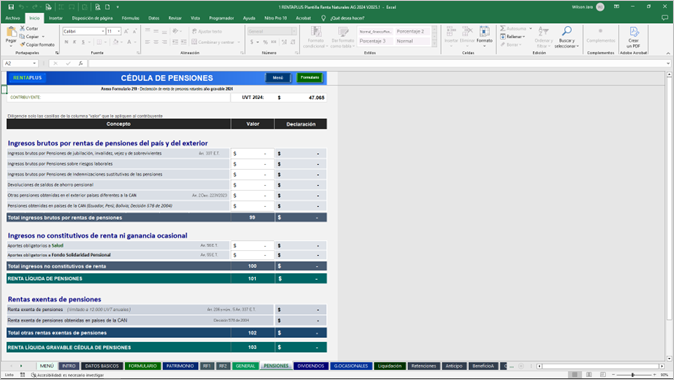Open the Name Box A2 dropdown
Viewport: 674px width, 380px height.
click(34, 64)
